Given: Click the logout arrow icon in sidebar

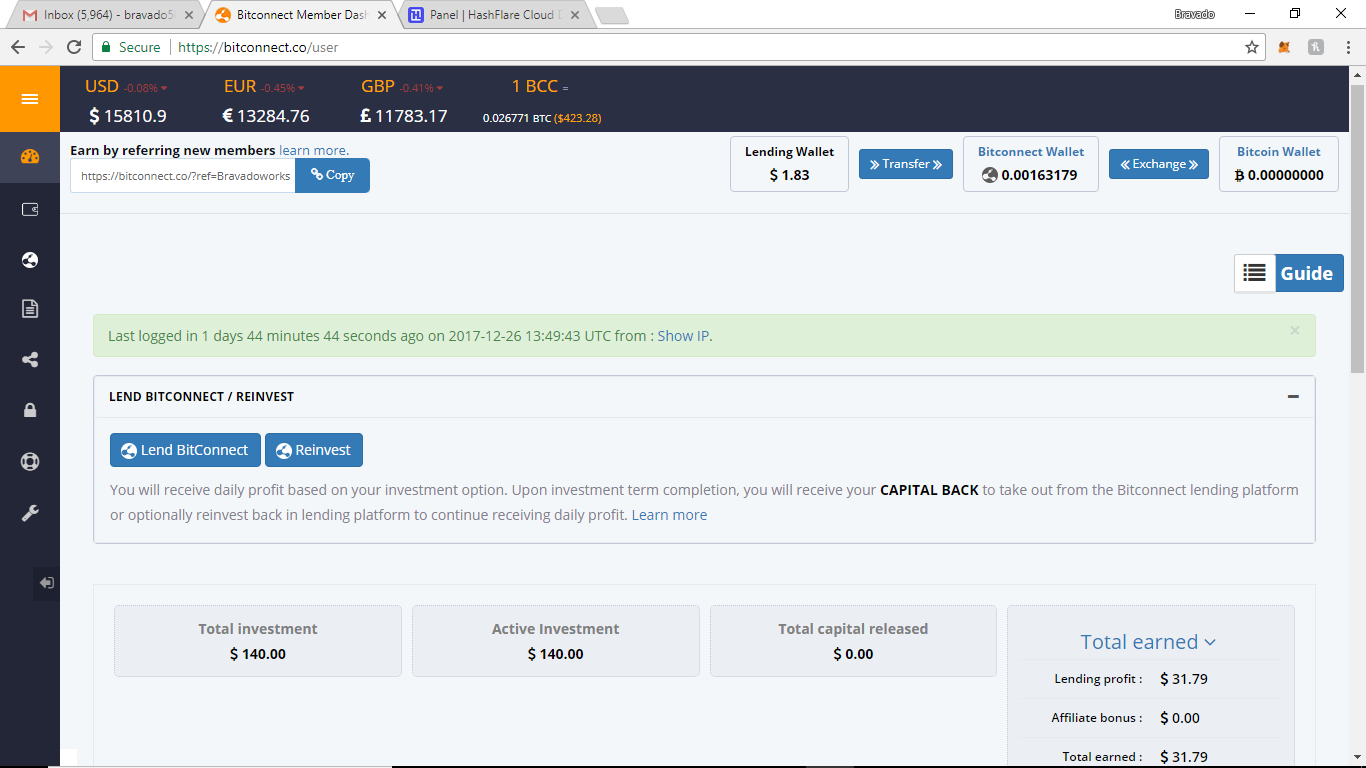Looking at the screenshot, I should coord(47,582).
